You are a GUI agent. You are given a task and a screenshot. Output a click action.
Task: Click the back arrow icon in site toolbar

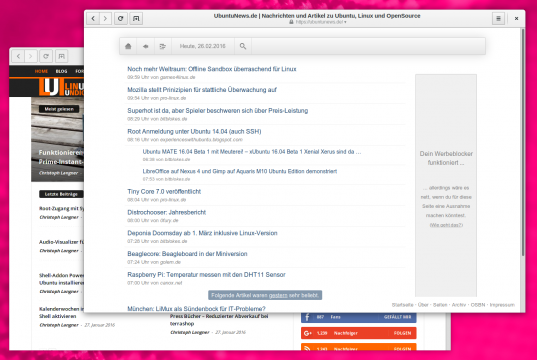pyautogui.click(x=146, y=46)
